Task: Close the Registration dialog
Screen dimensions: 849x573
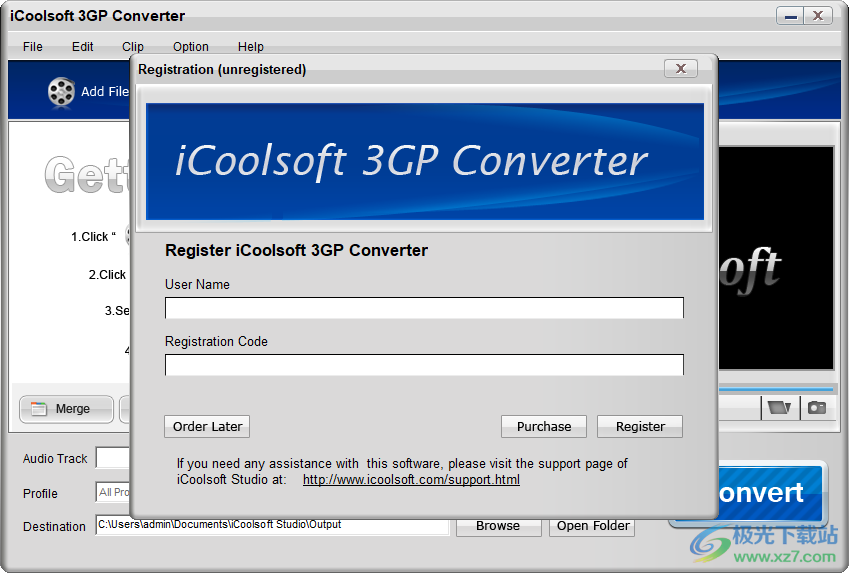Action: [x=681, y=69]
